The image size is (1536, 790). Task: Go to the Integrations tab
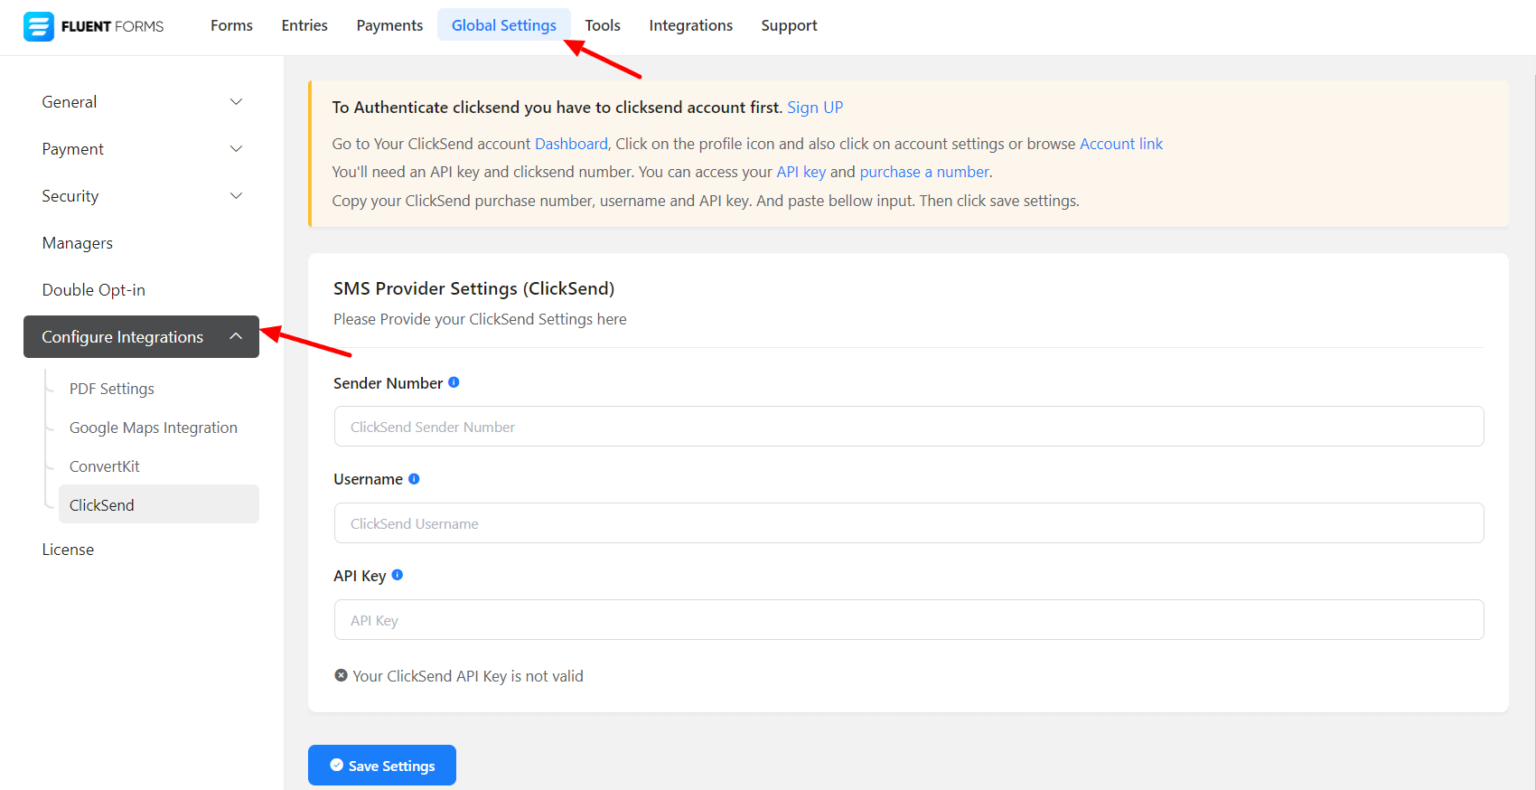click(690, 25)
